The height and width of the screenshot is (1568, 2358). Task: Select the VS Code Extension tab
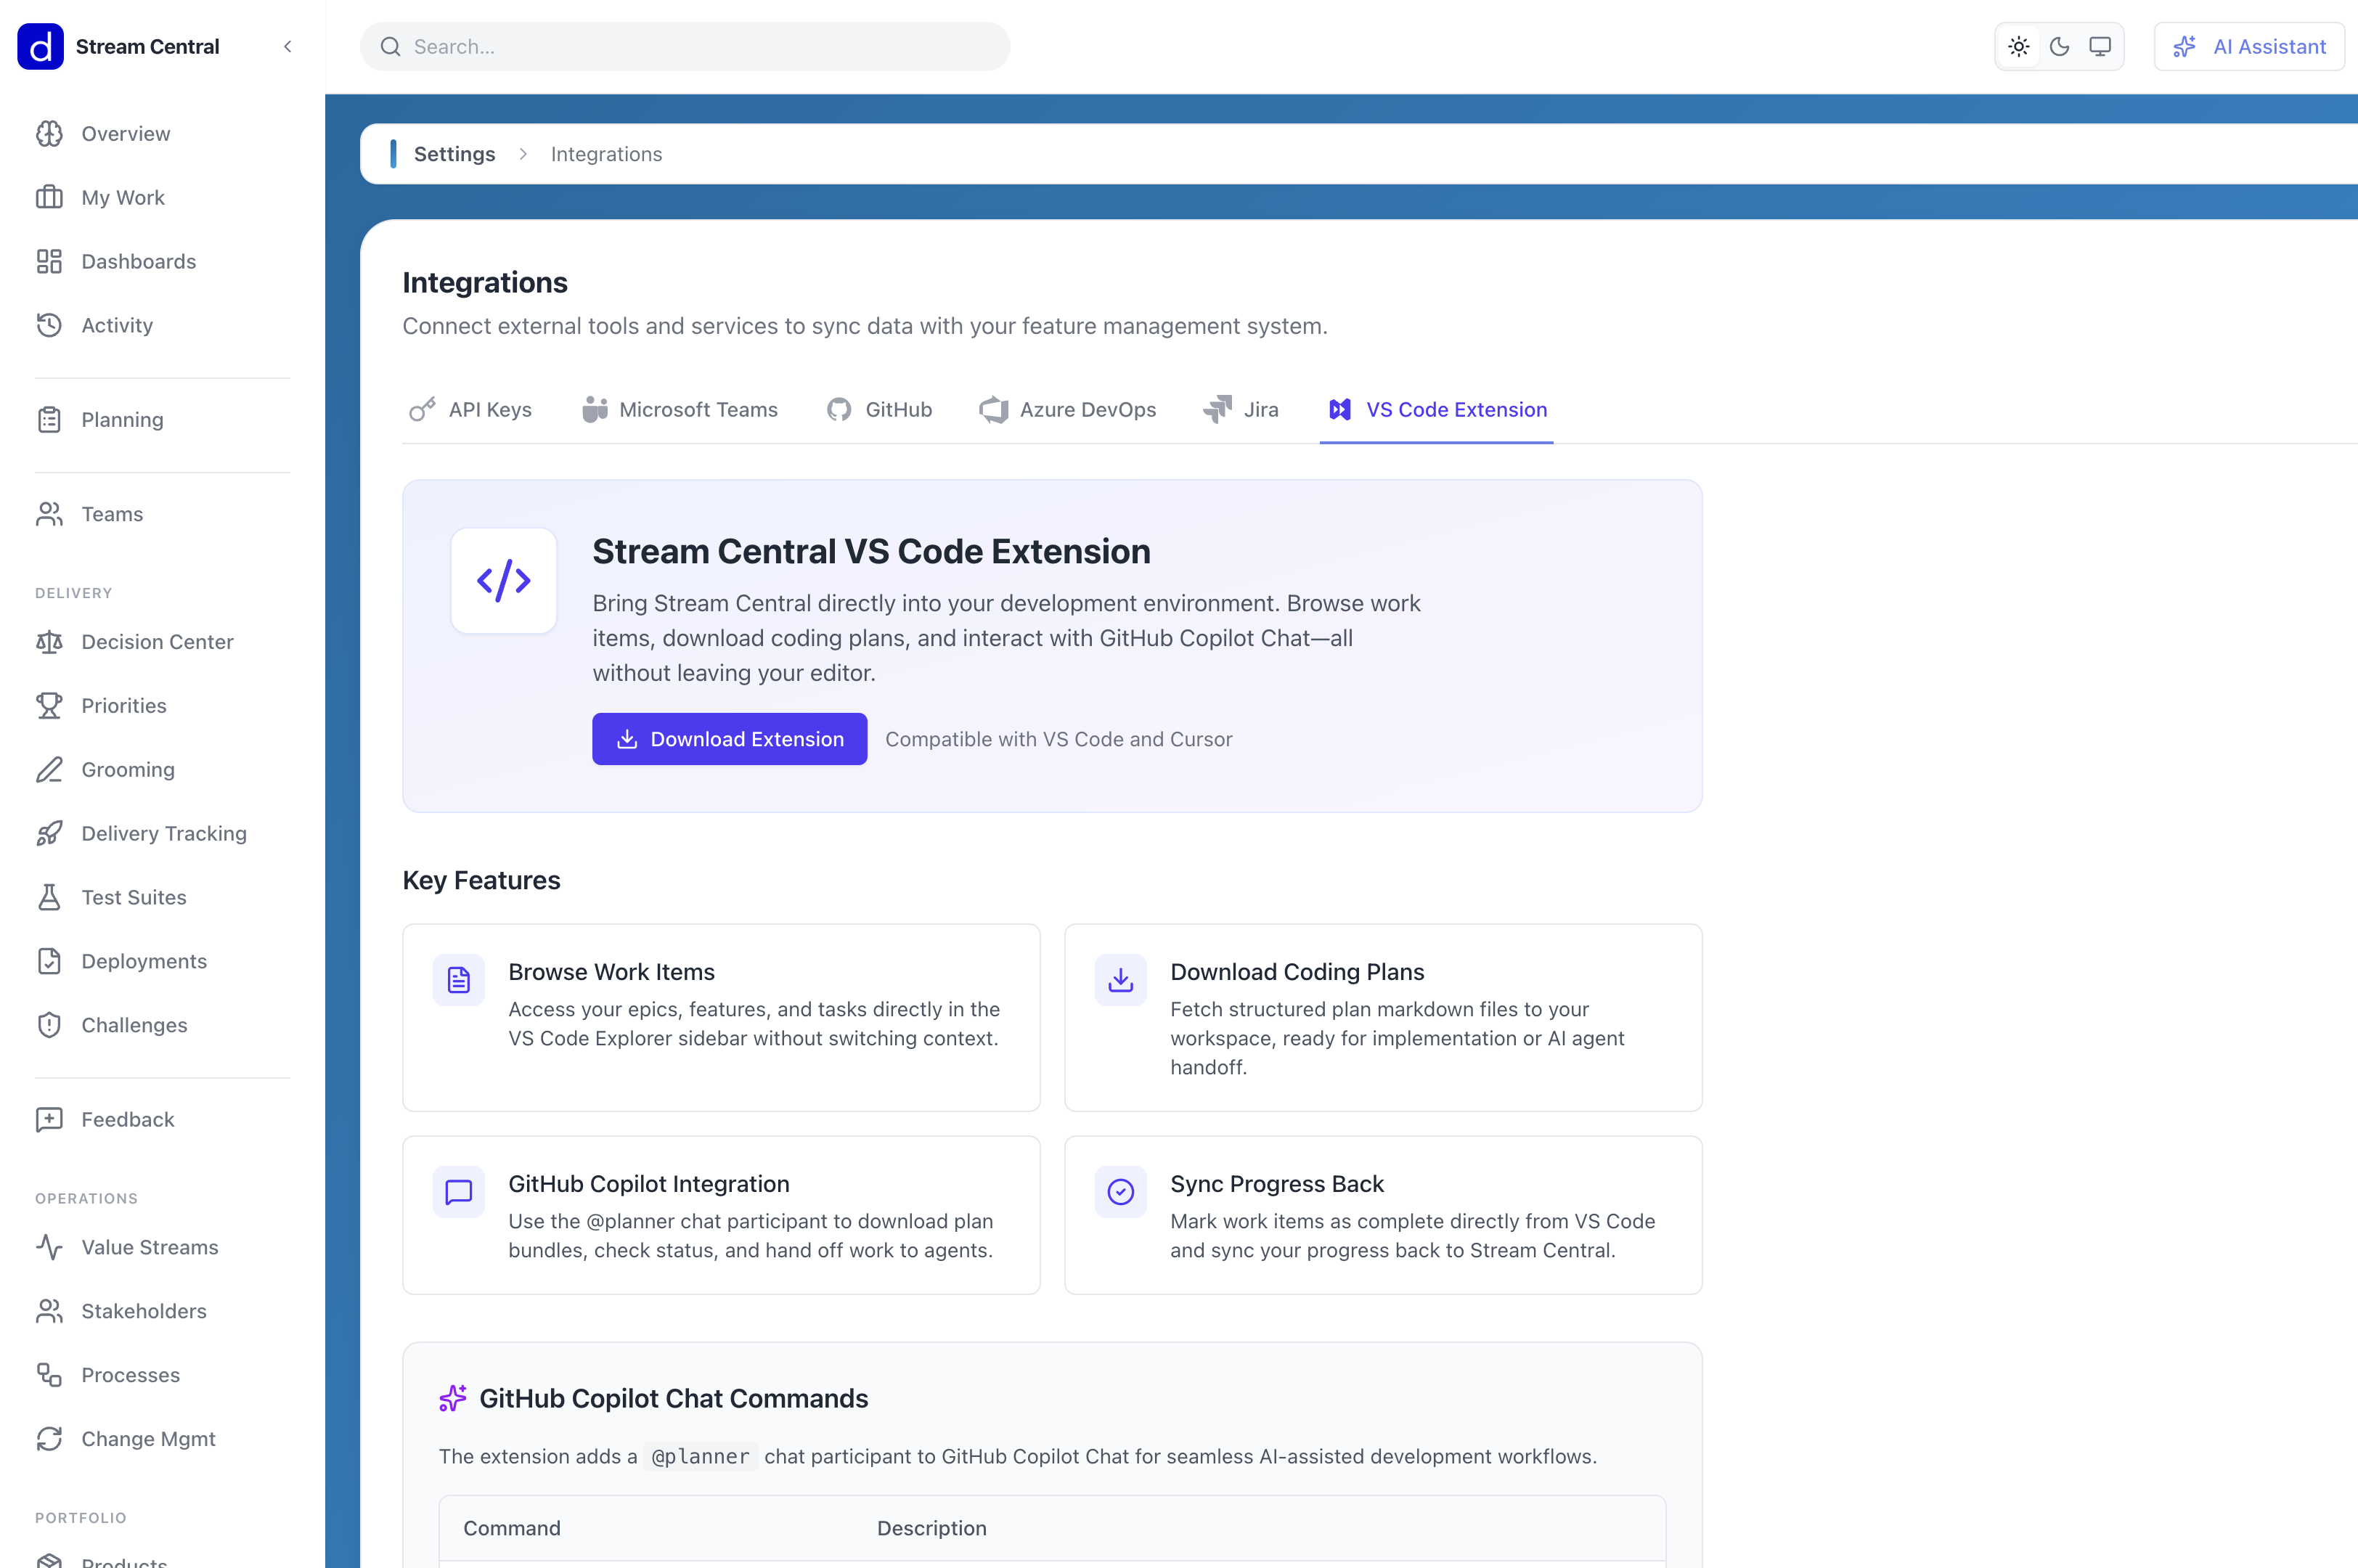coord(1437,410)
